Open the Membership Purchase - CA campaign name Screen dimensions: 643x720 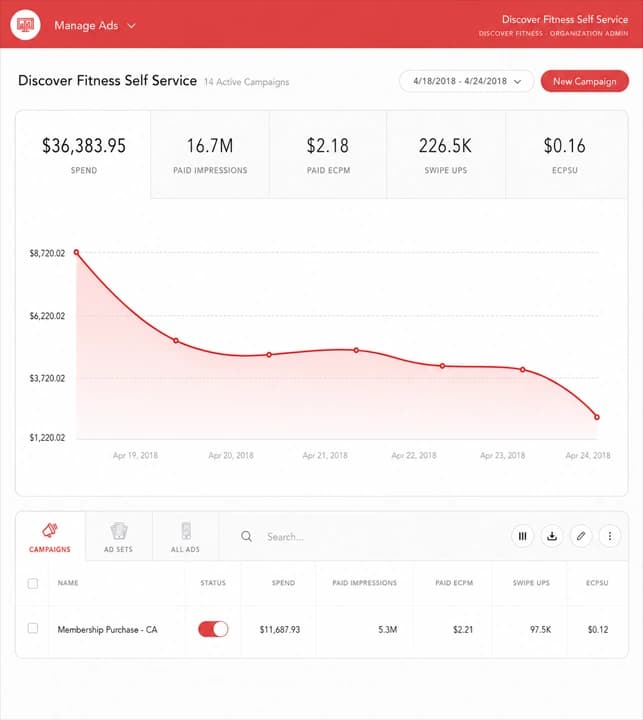point(107,630)
